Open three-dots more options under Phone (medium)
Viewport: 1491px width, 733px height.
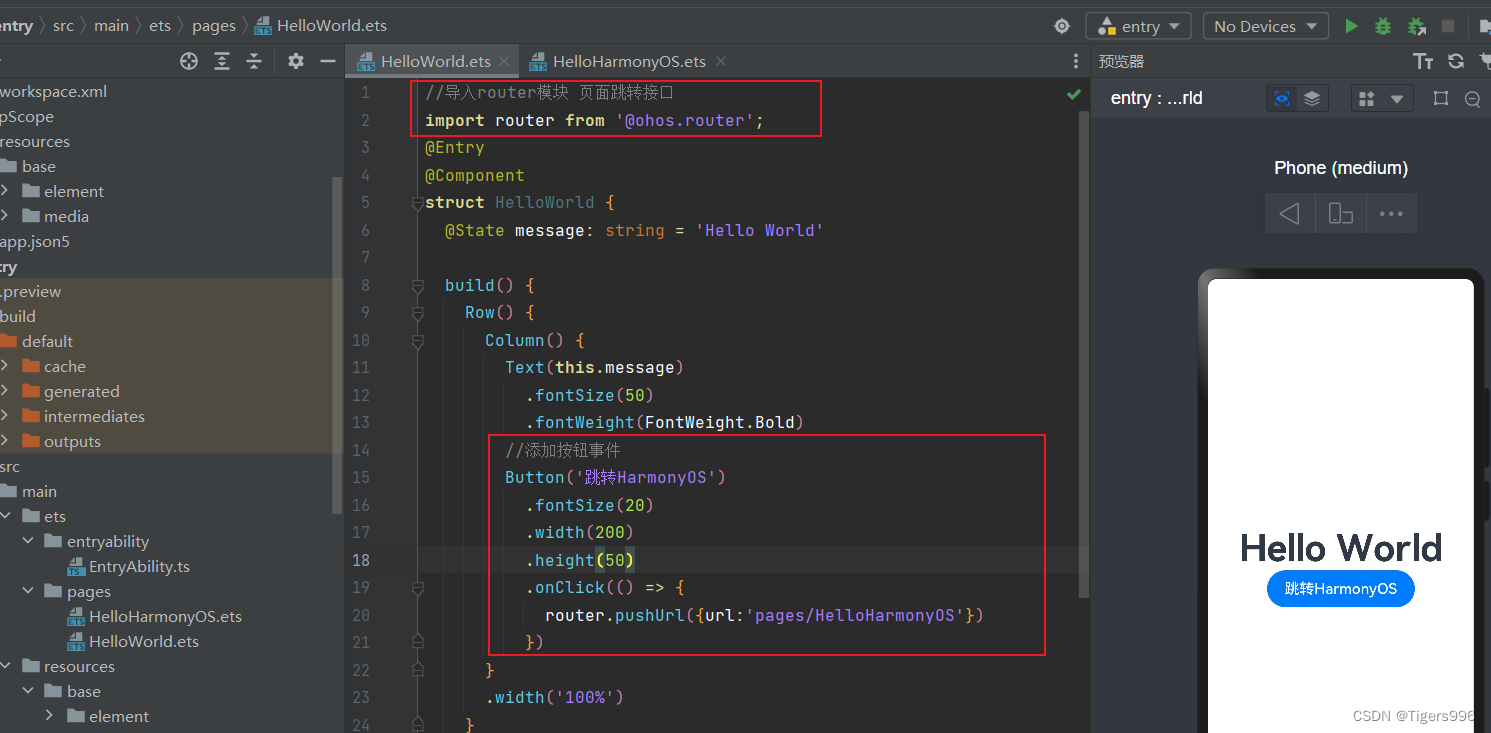coord(1391,213)
